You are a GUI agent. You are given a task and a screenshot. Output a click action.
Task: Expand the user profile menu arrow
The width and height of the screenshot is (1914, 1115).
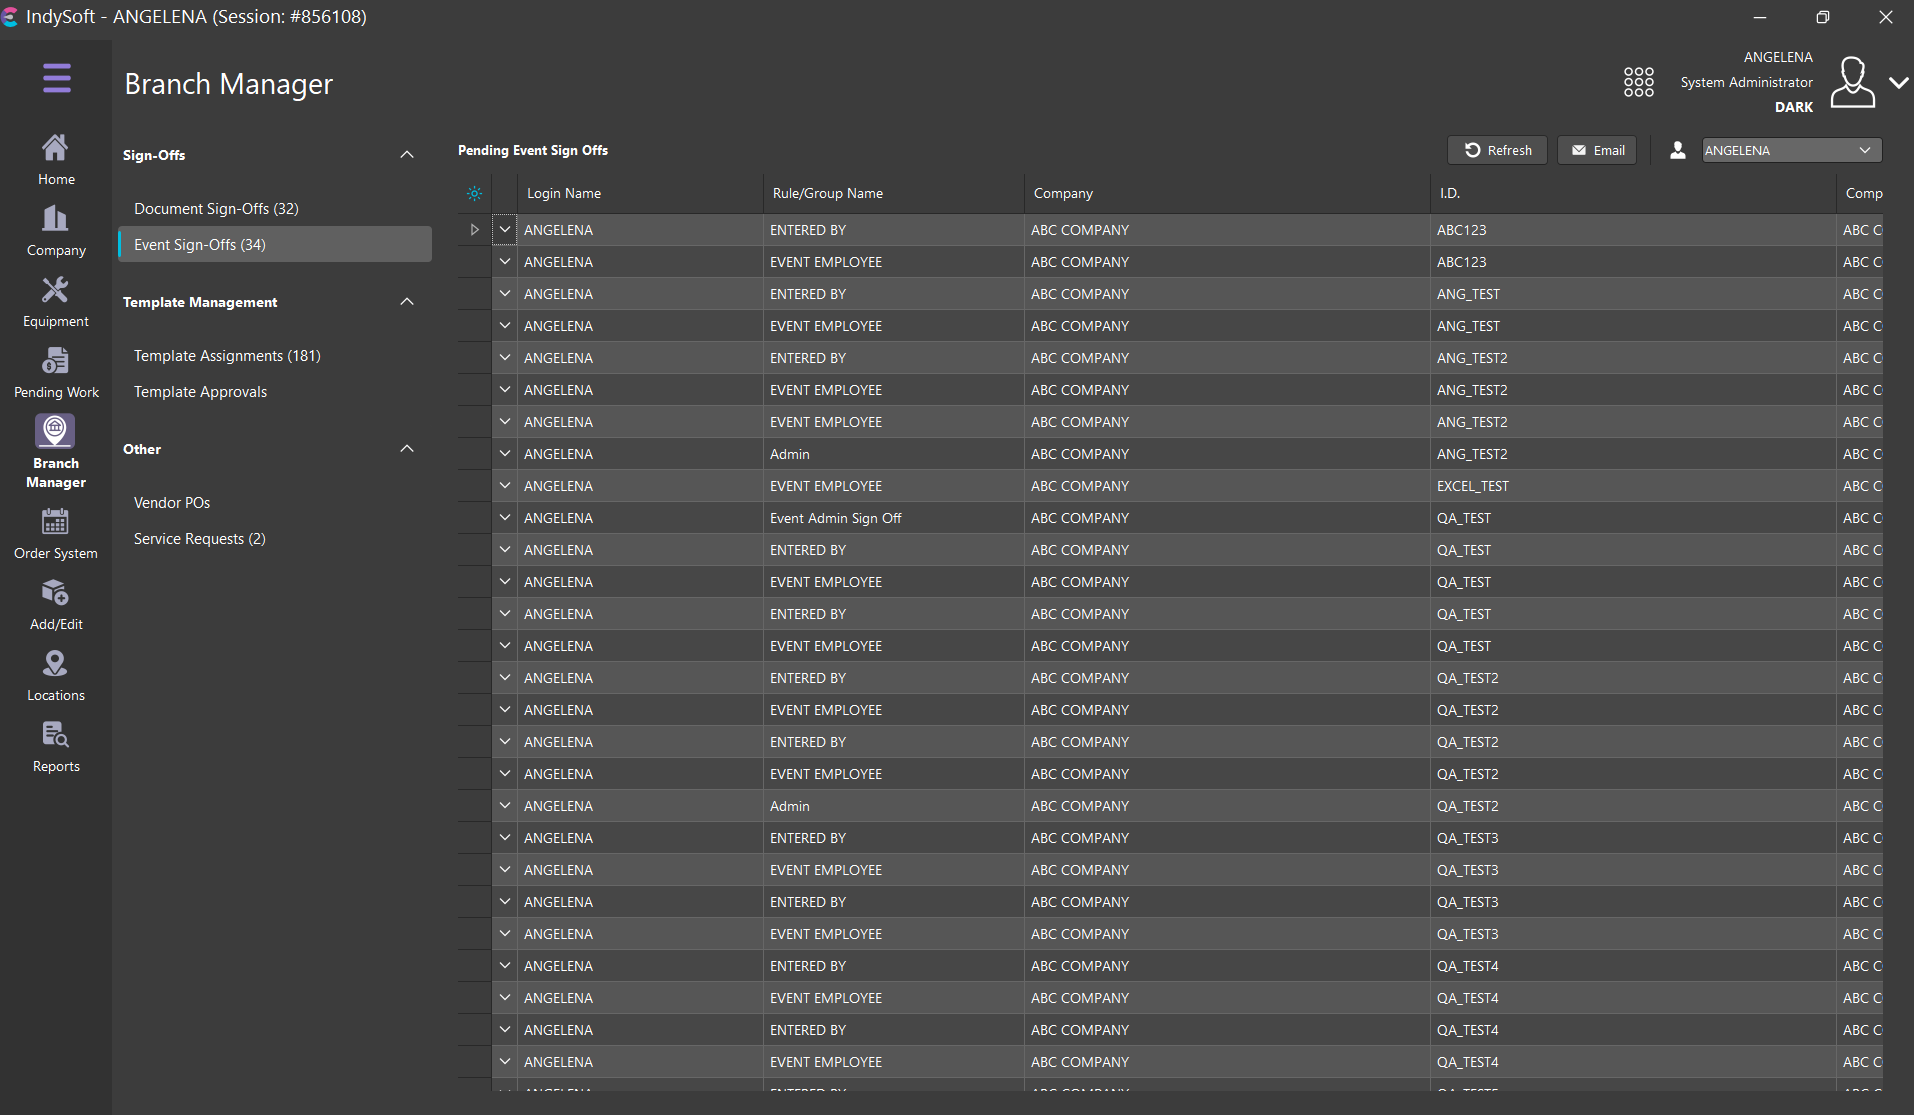click(x=1898, y=83)
